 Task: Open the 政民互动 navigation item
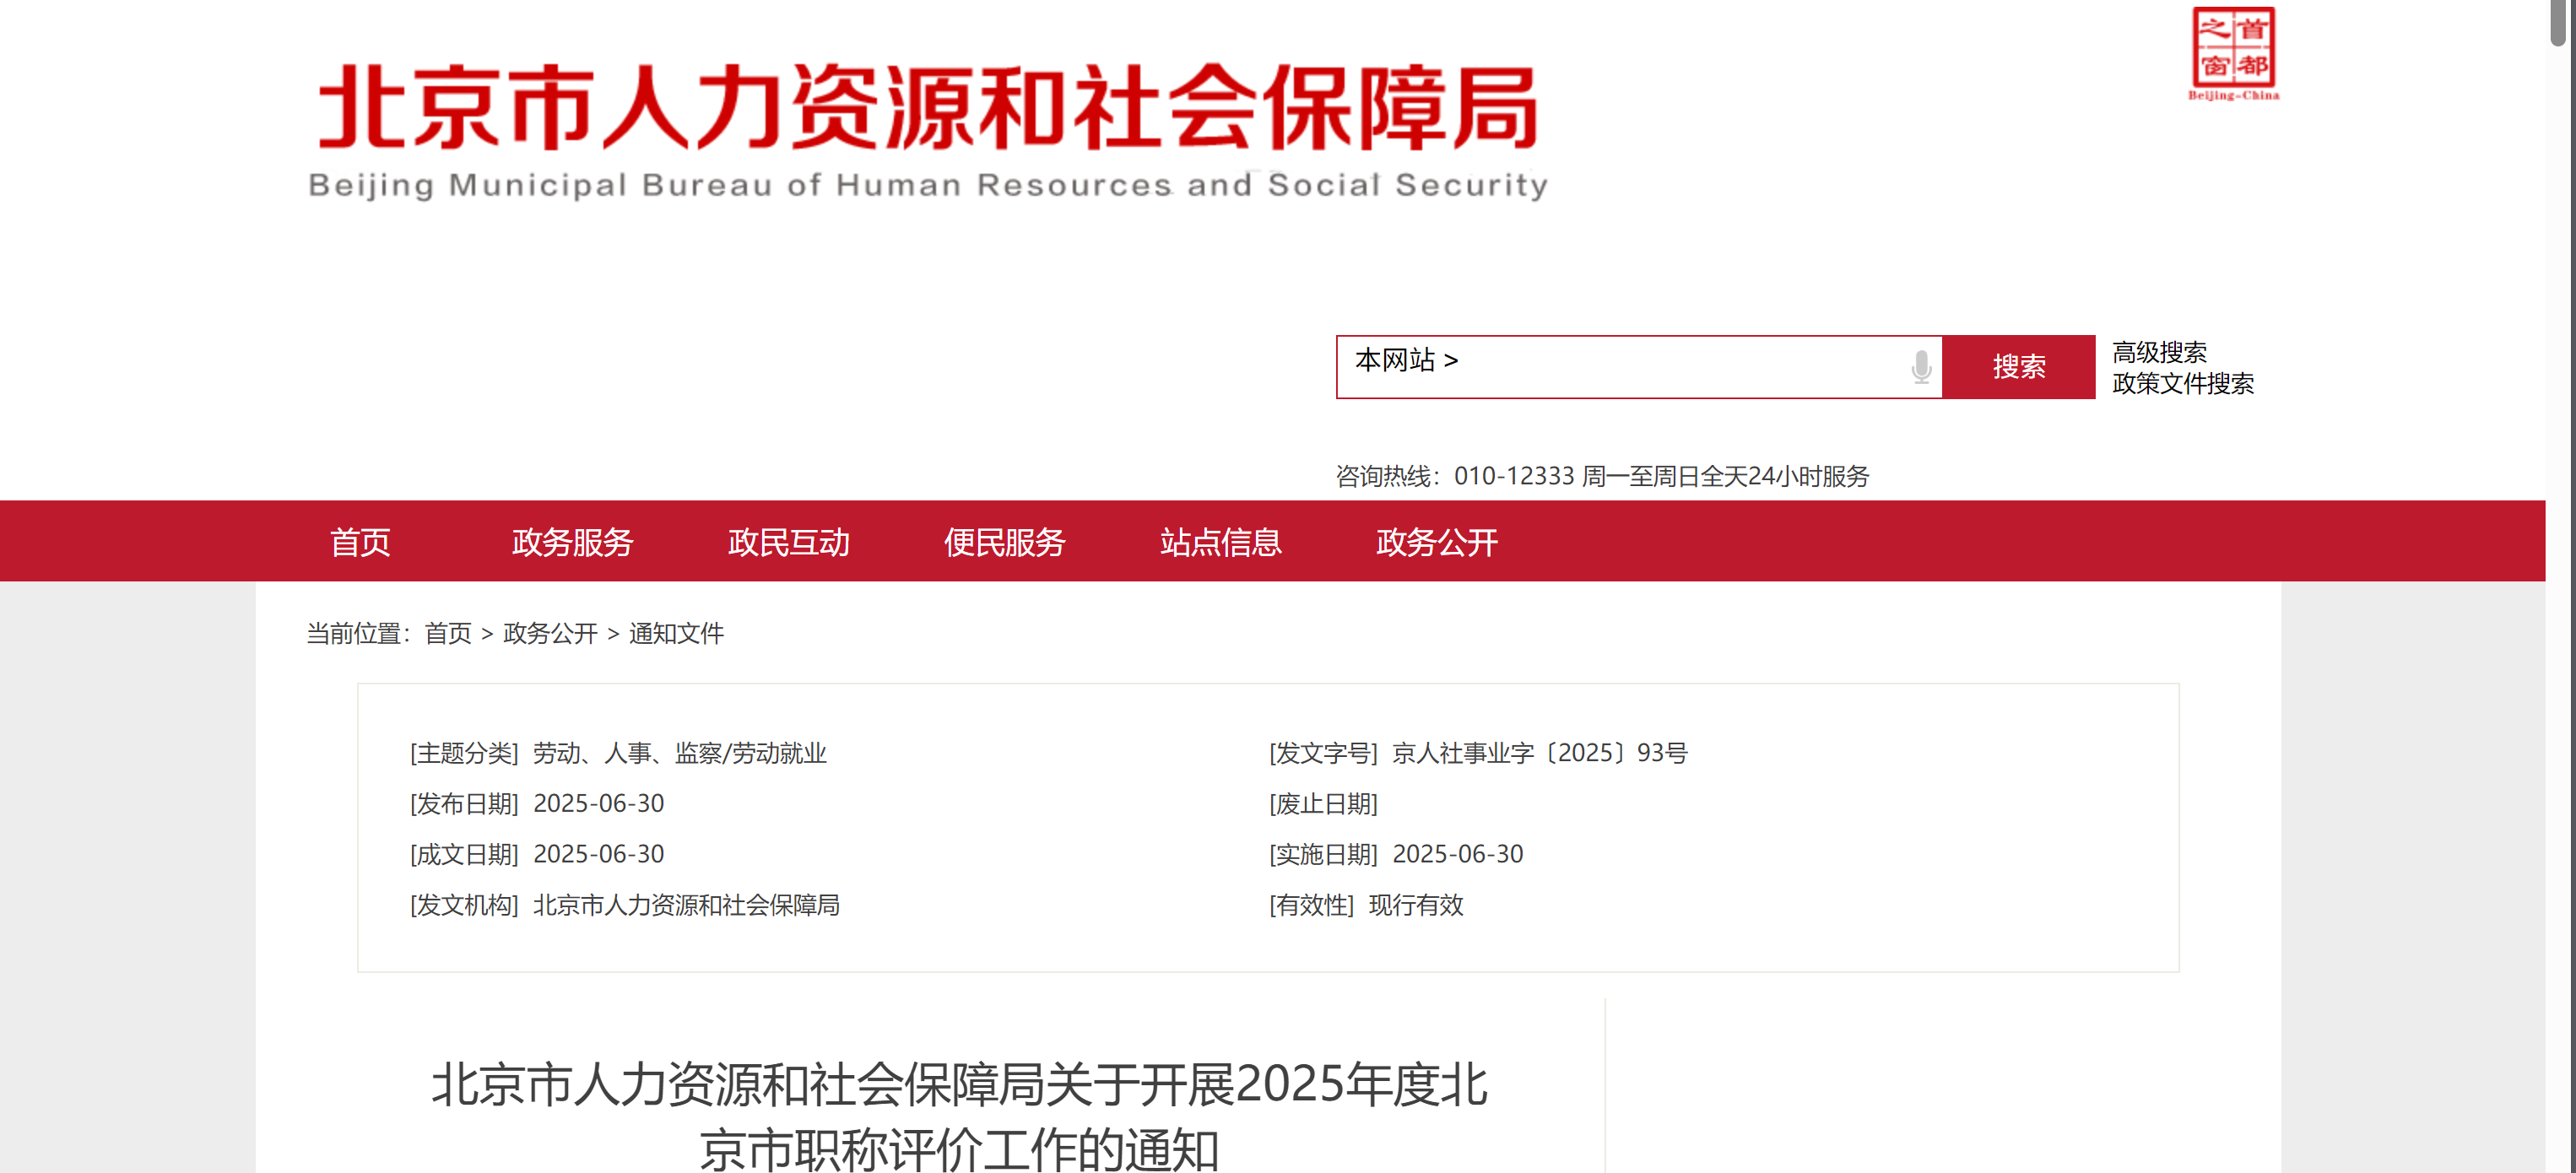(x=788, y=542)
